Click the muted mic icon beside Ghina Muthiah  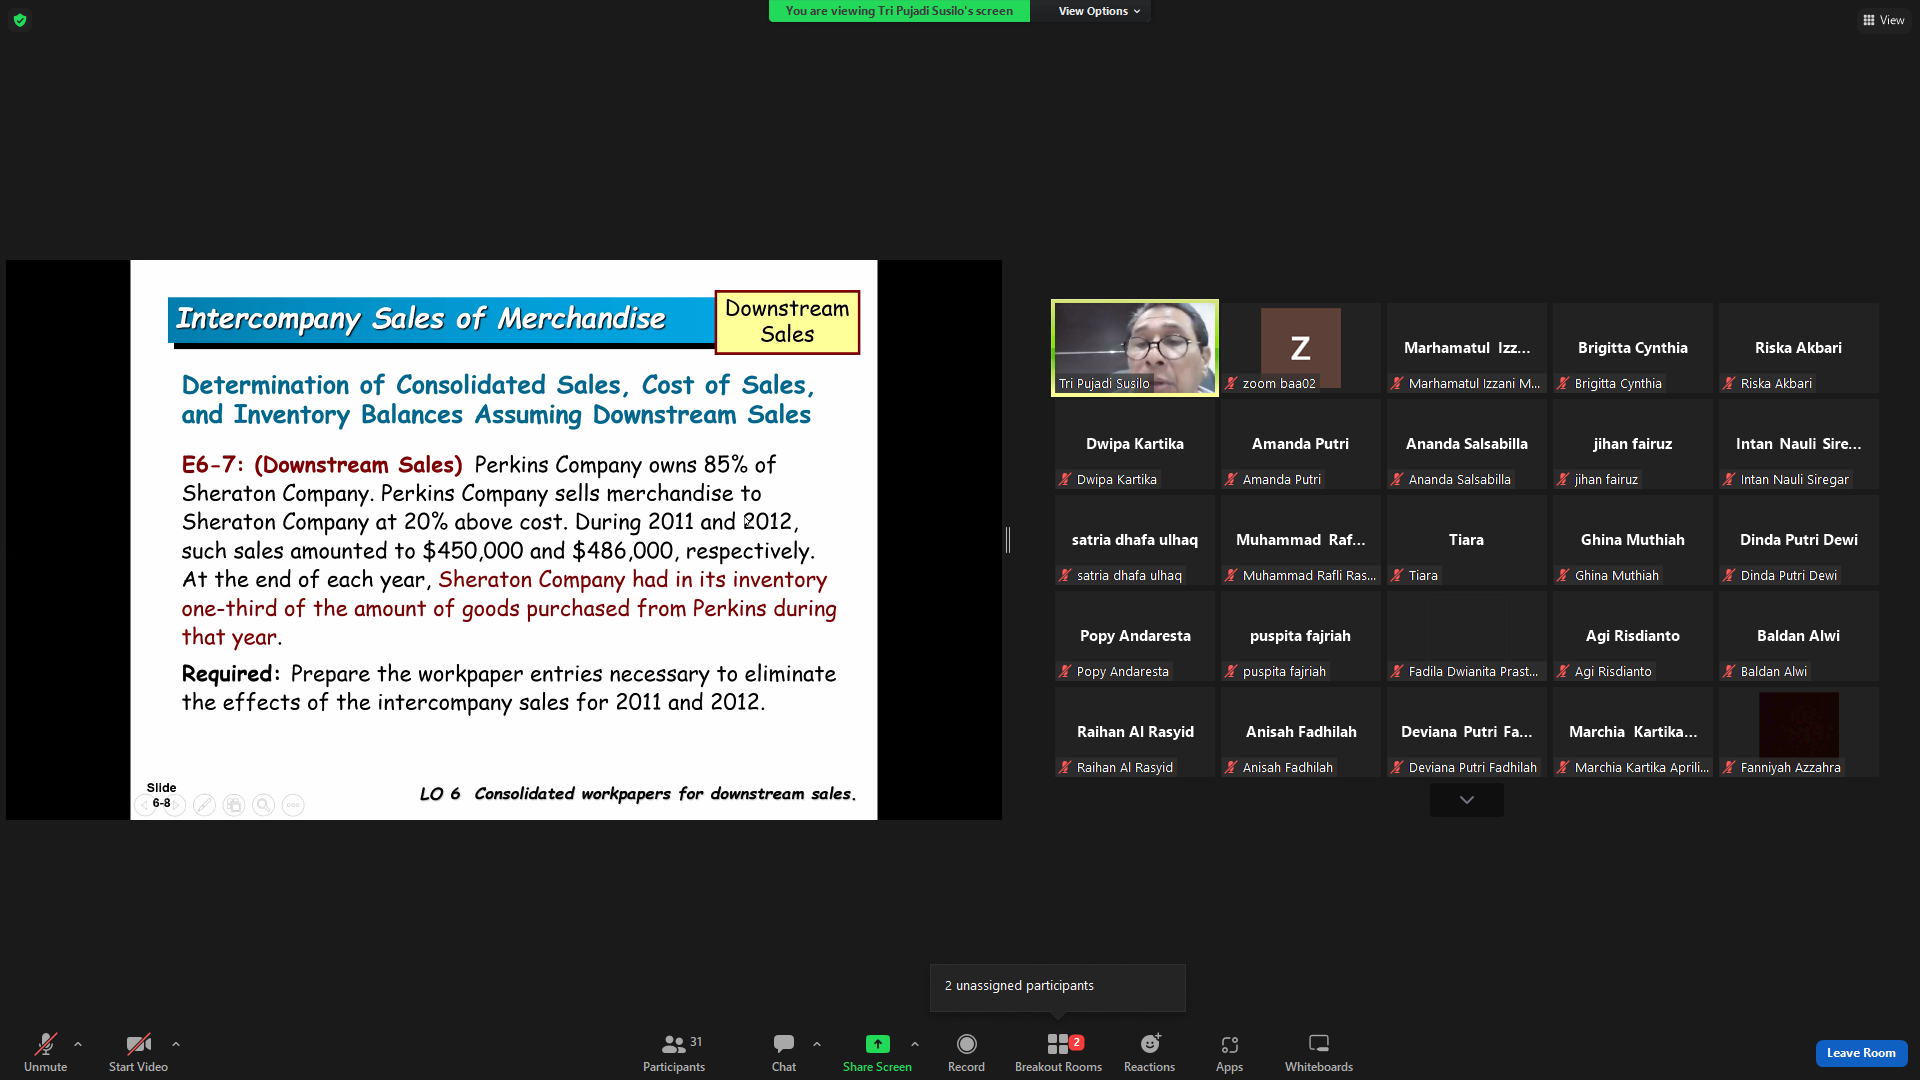[1563, 576]
